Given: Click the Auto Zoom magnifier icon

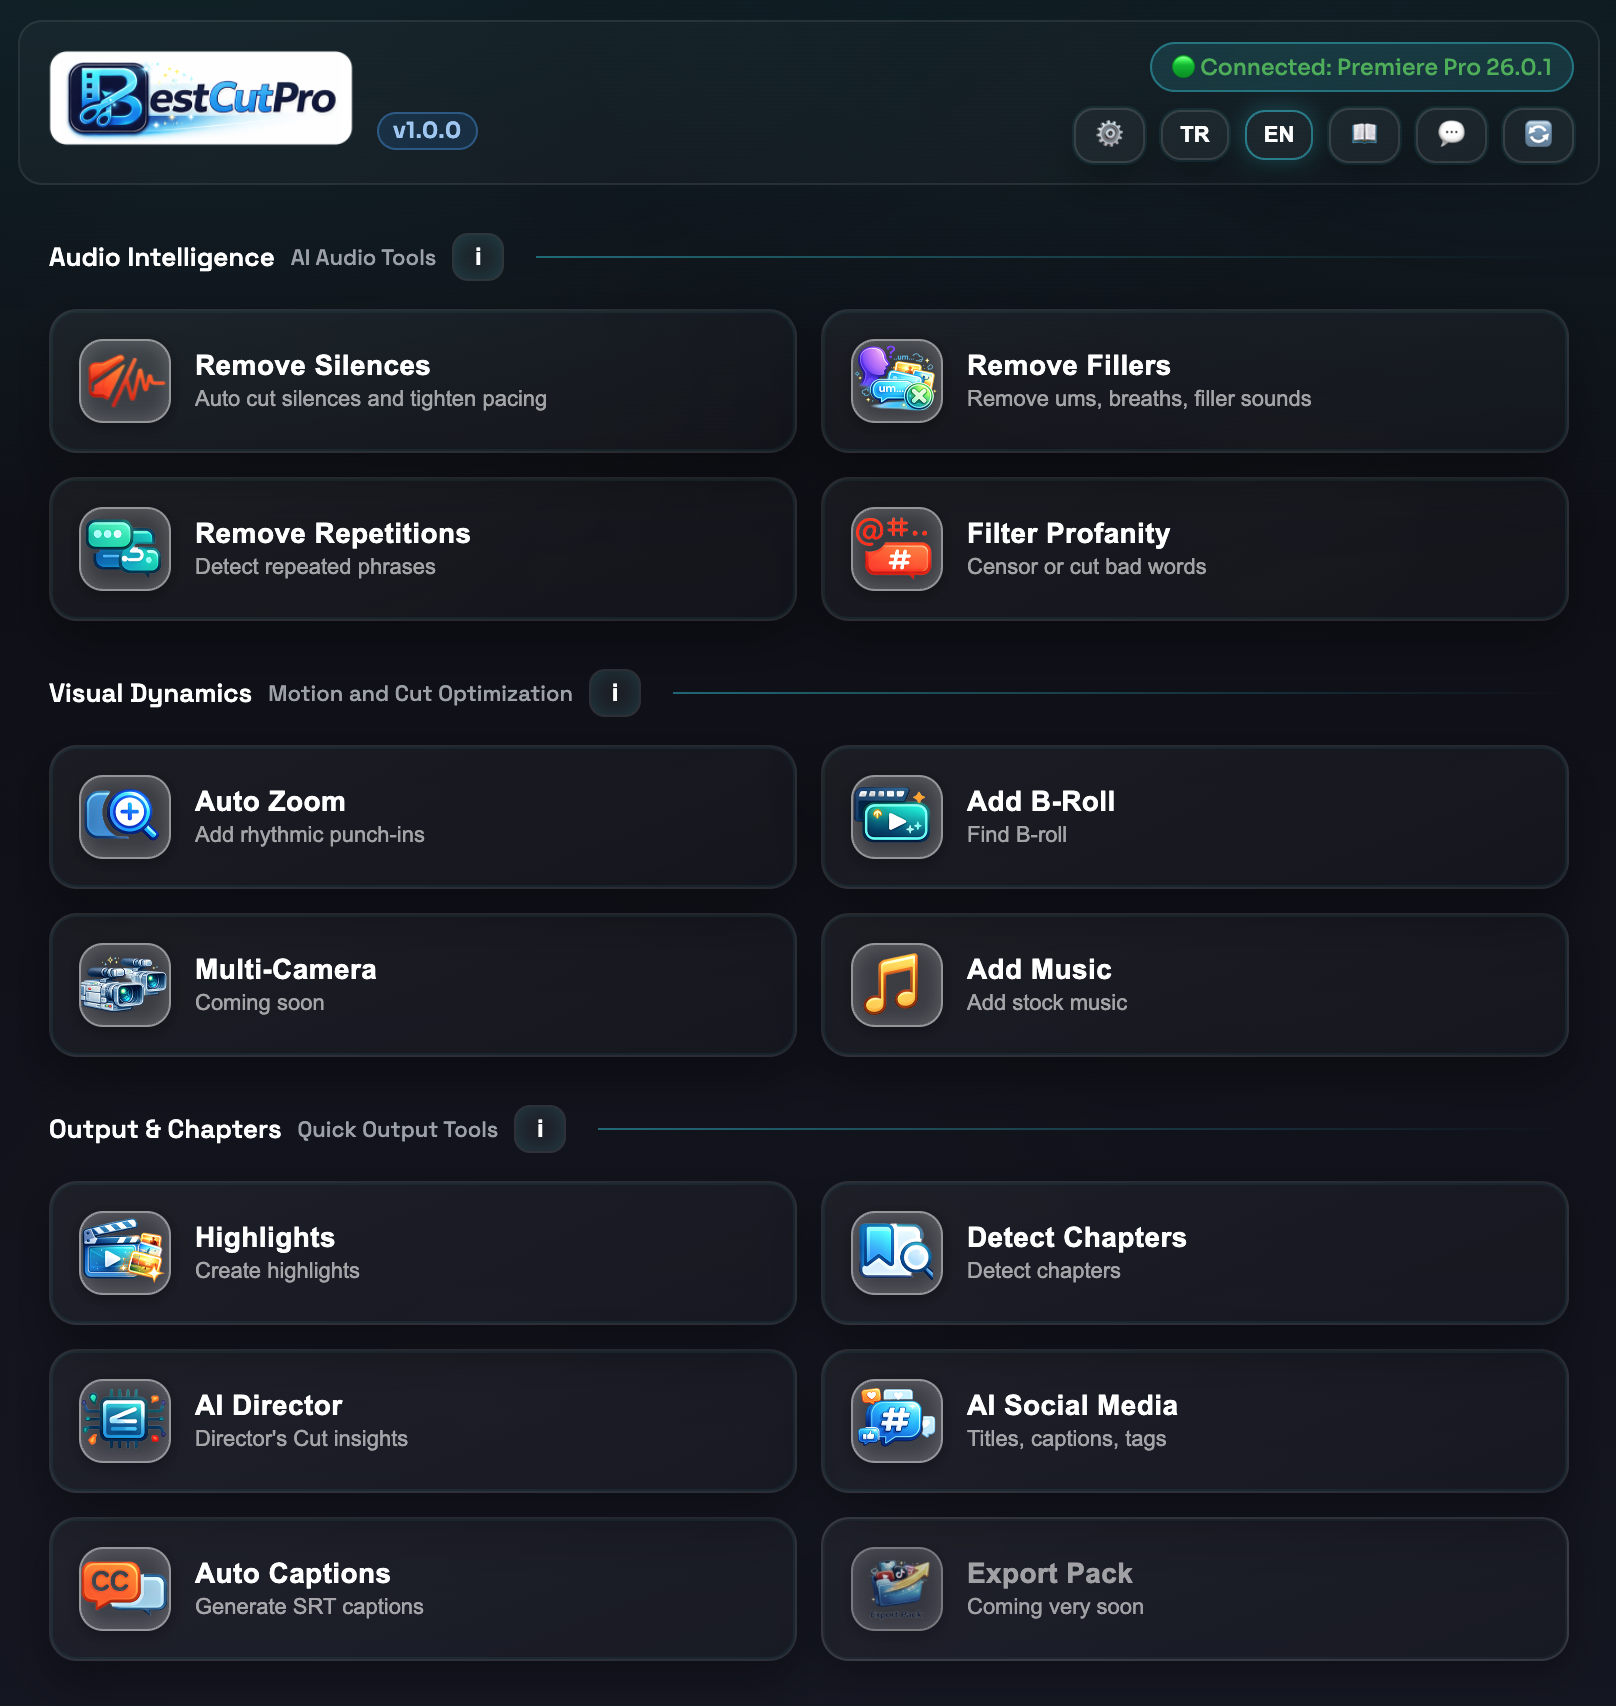Looking at the screenshot, I should [x=125, y=817].
